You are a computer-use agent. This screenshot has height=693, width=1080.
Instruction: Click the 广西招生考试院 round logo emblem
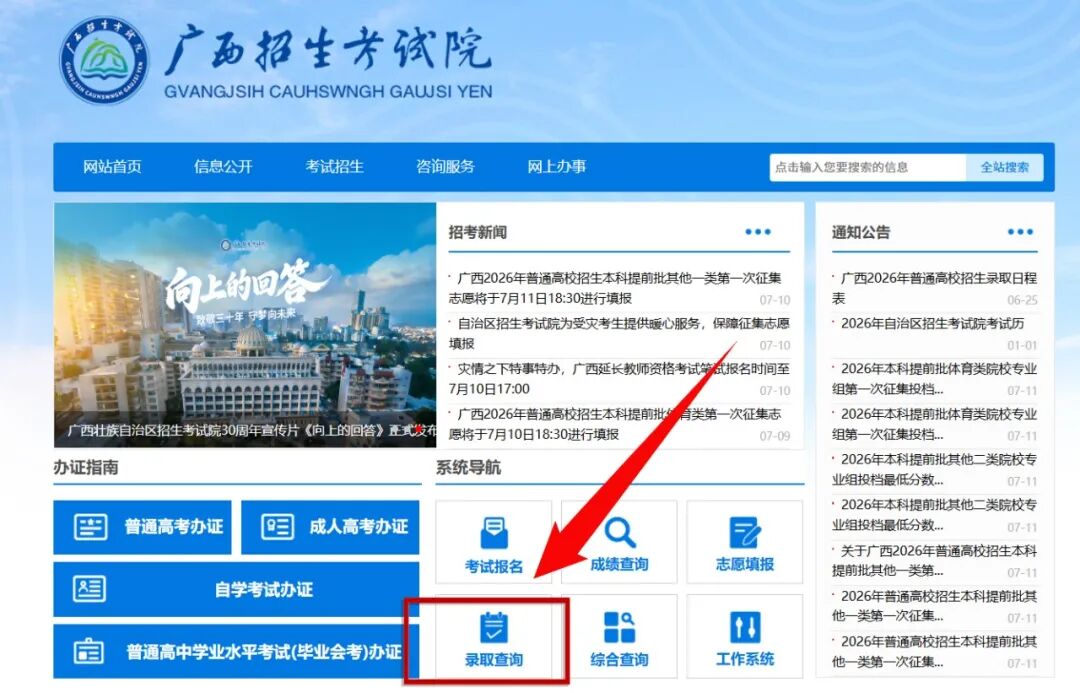click(x=104, y=61)
